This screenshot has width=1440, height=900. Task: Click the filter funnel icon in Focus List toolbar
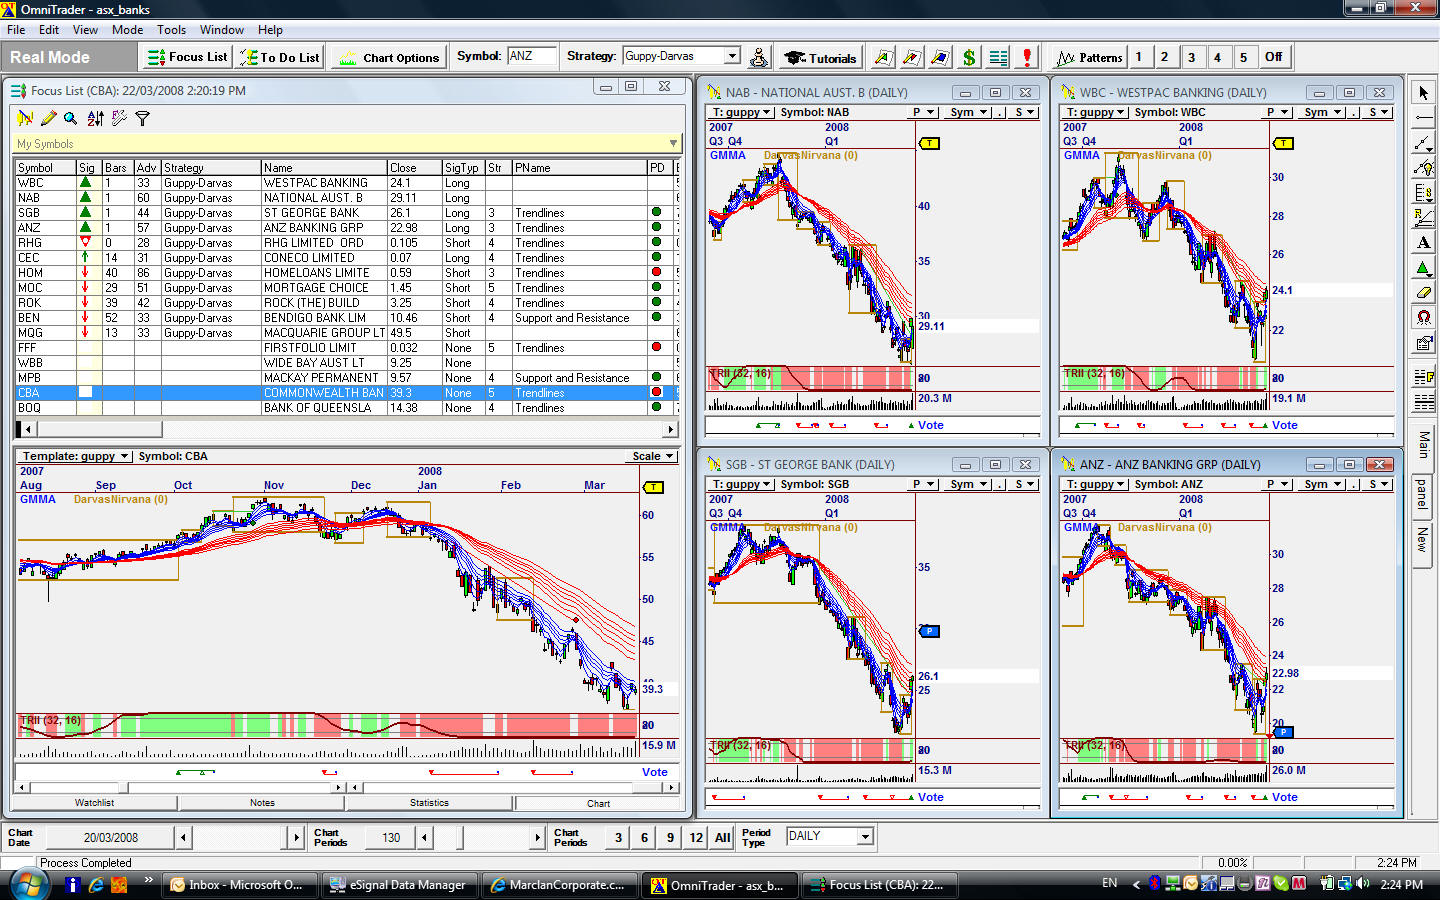(x=142, y=118)
